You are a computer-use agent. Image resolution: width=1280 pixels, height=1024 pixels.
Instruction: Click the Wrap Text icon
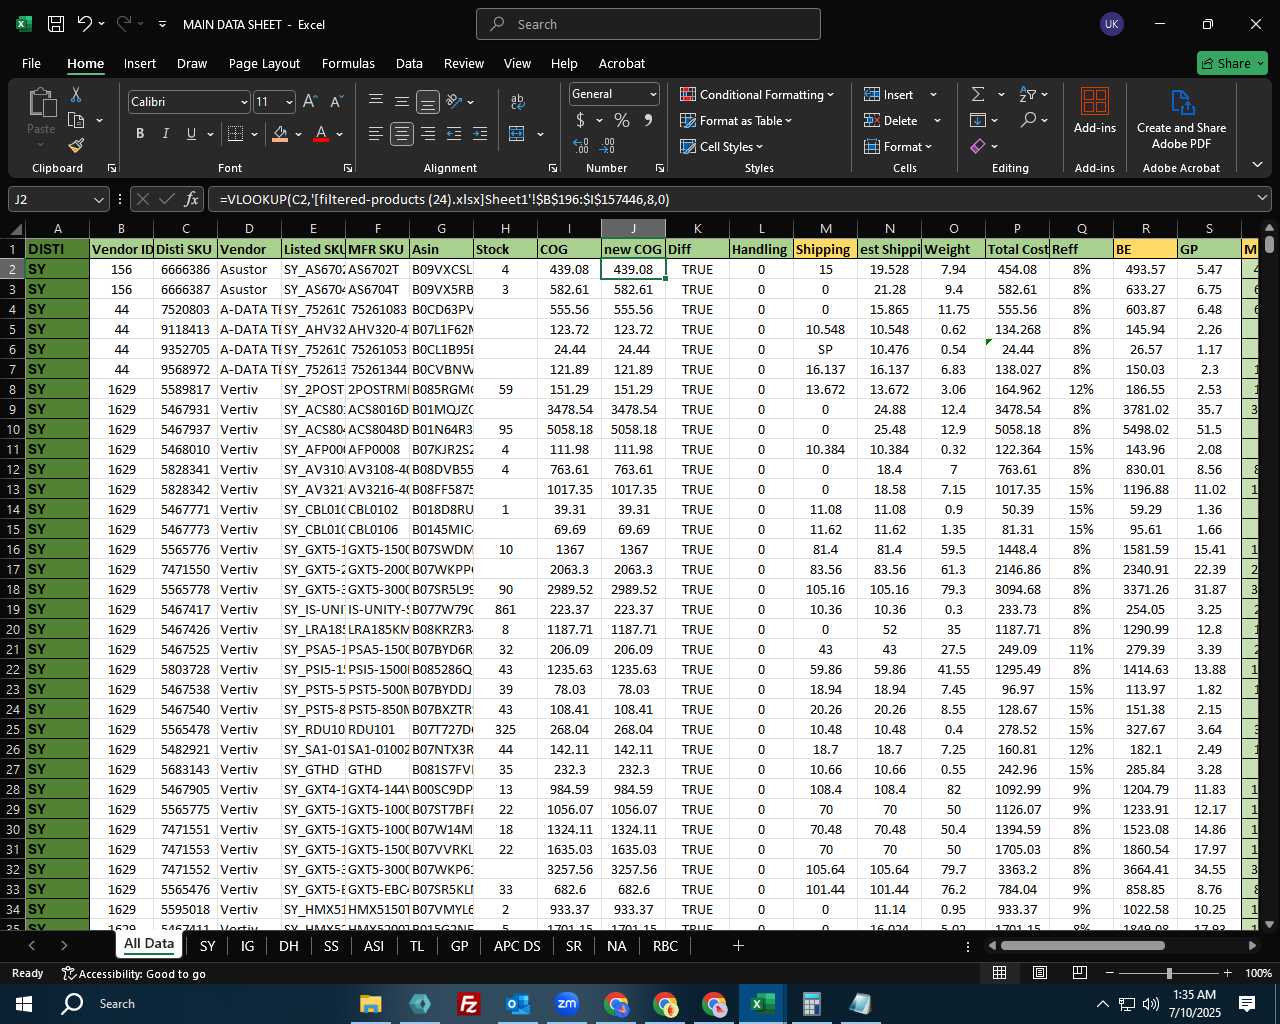pos(518,102)
